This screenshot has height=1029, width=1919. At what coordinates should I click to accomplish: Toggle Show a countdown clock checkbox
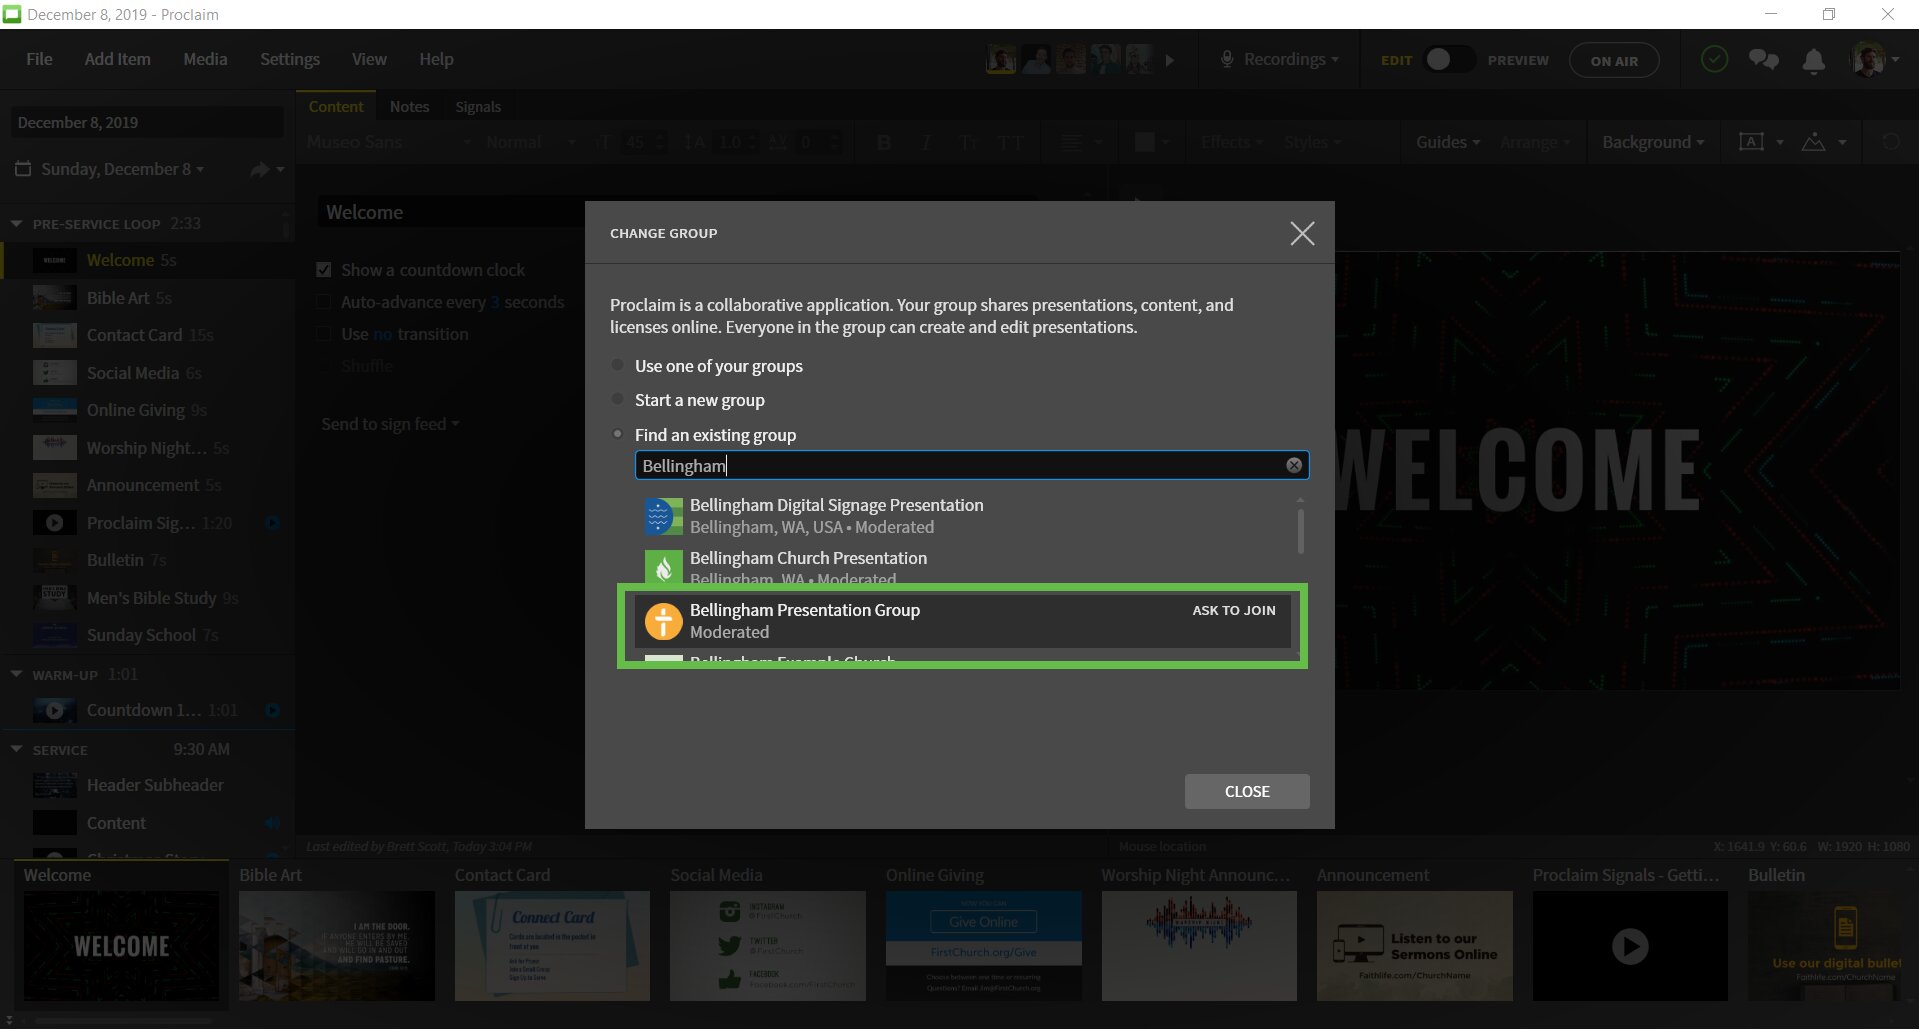[324, 270]
